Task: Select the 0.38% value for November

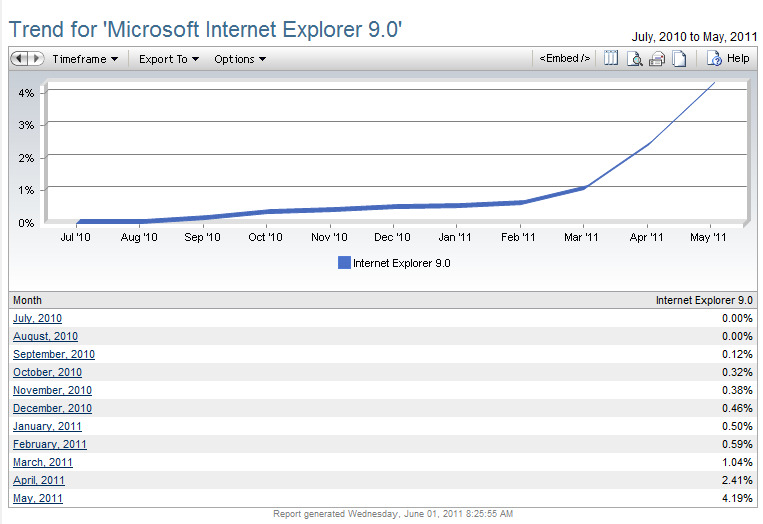Action: [737, 390]
